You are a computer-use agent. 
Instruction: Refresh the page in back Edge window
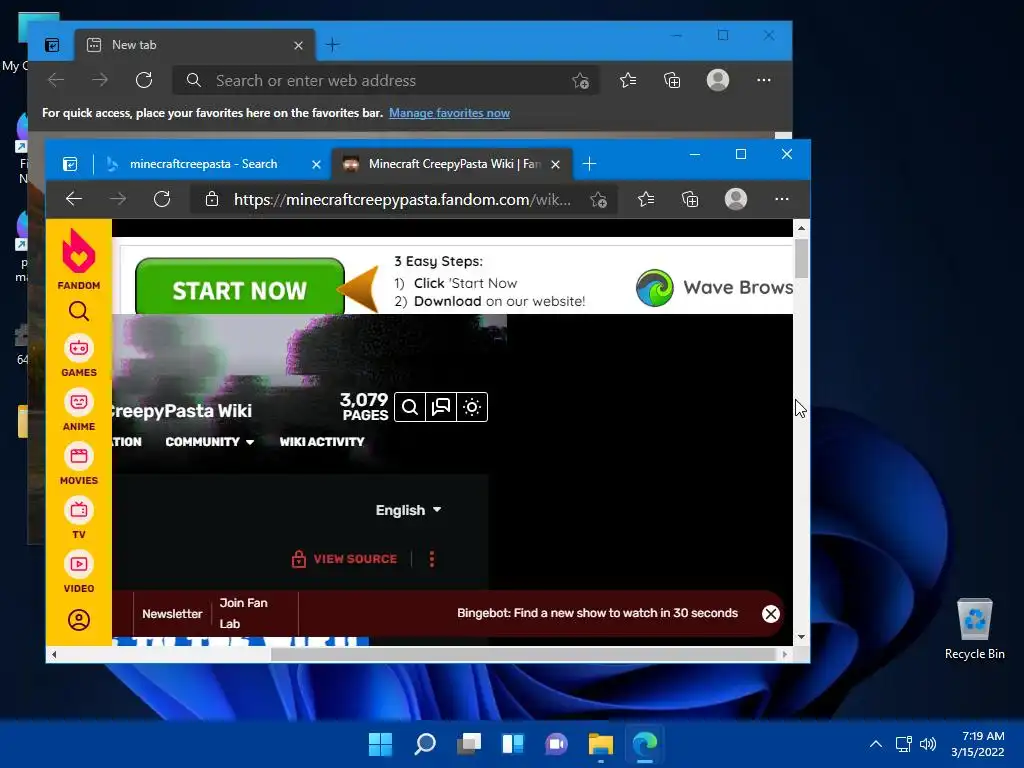tap(144, 80)
